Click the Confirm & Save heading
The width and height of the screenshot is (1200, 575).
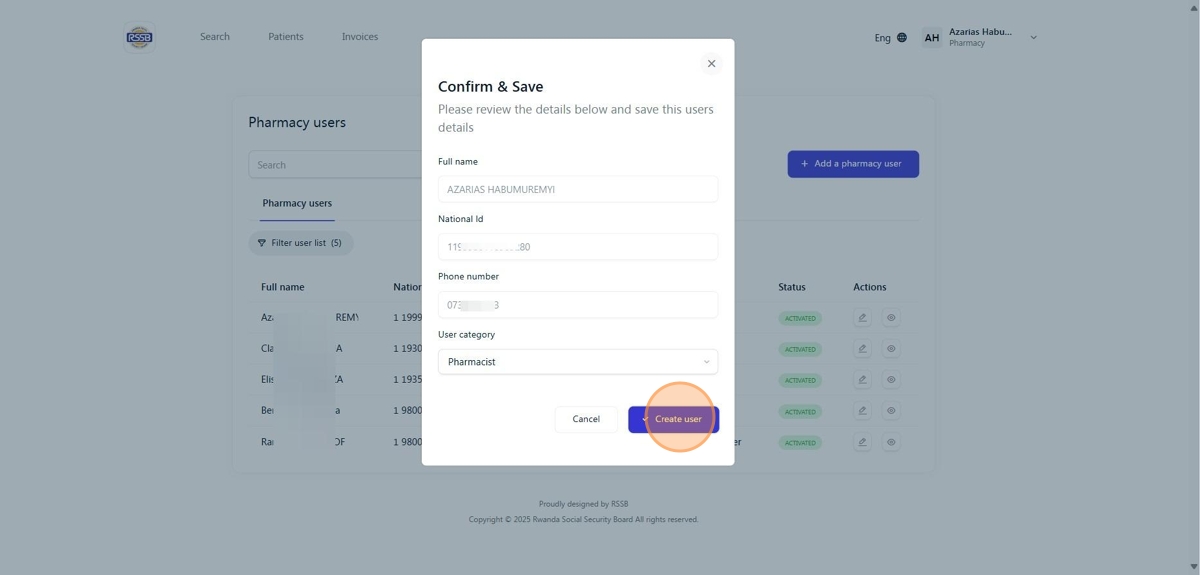pos(491,87)
